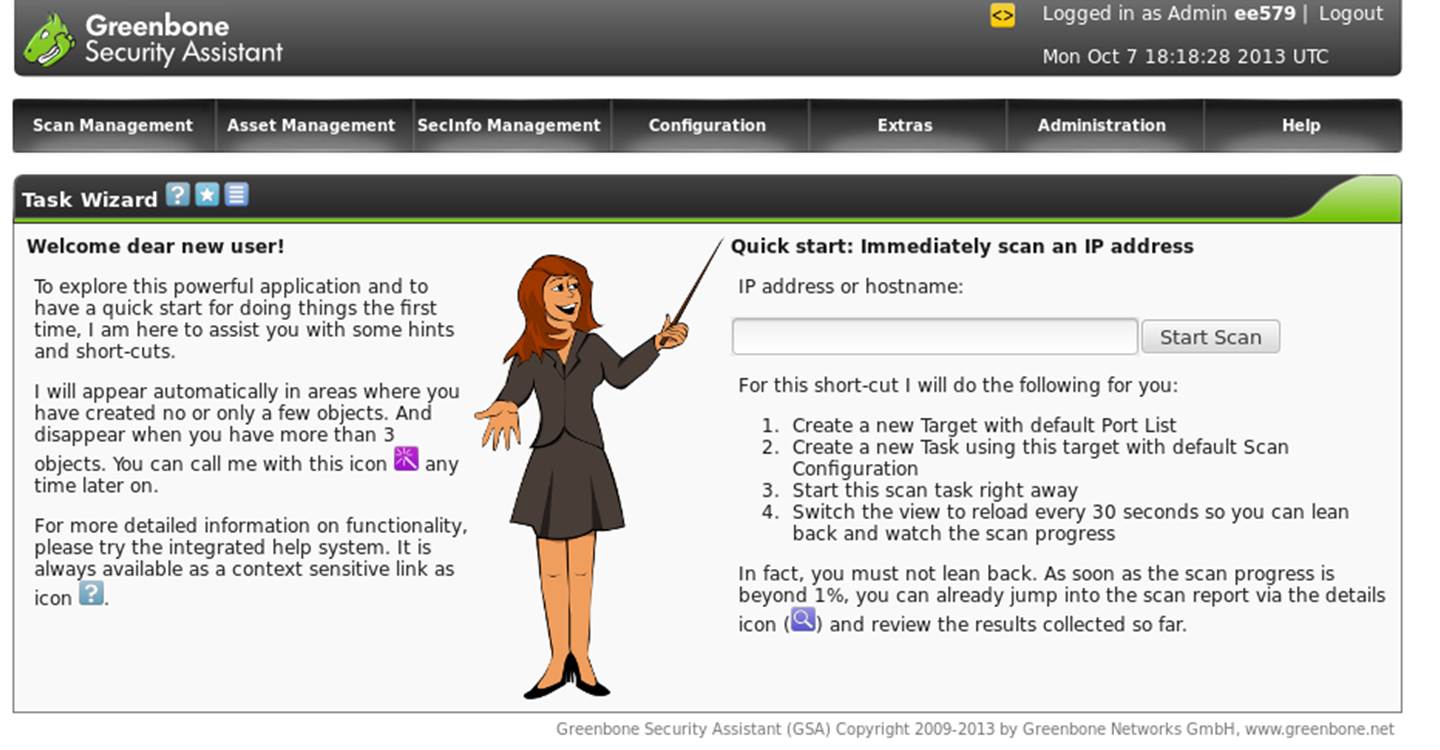Click the username ee579
This screenshot has height=750, width=1440.
click(x=1265, y=14)
